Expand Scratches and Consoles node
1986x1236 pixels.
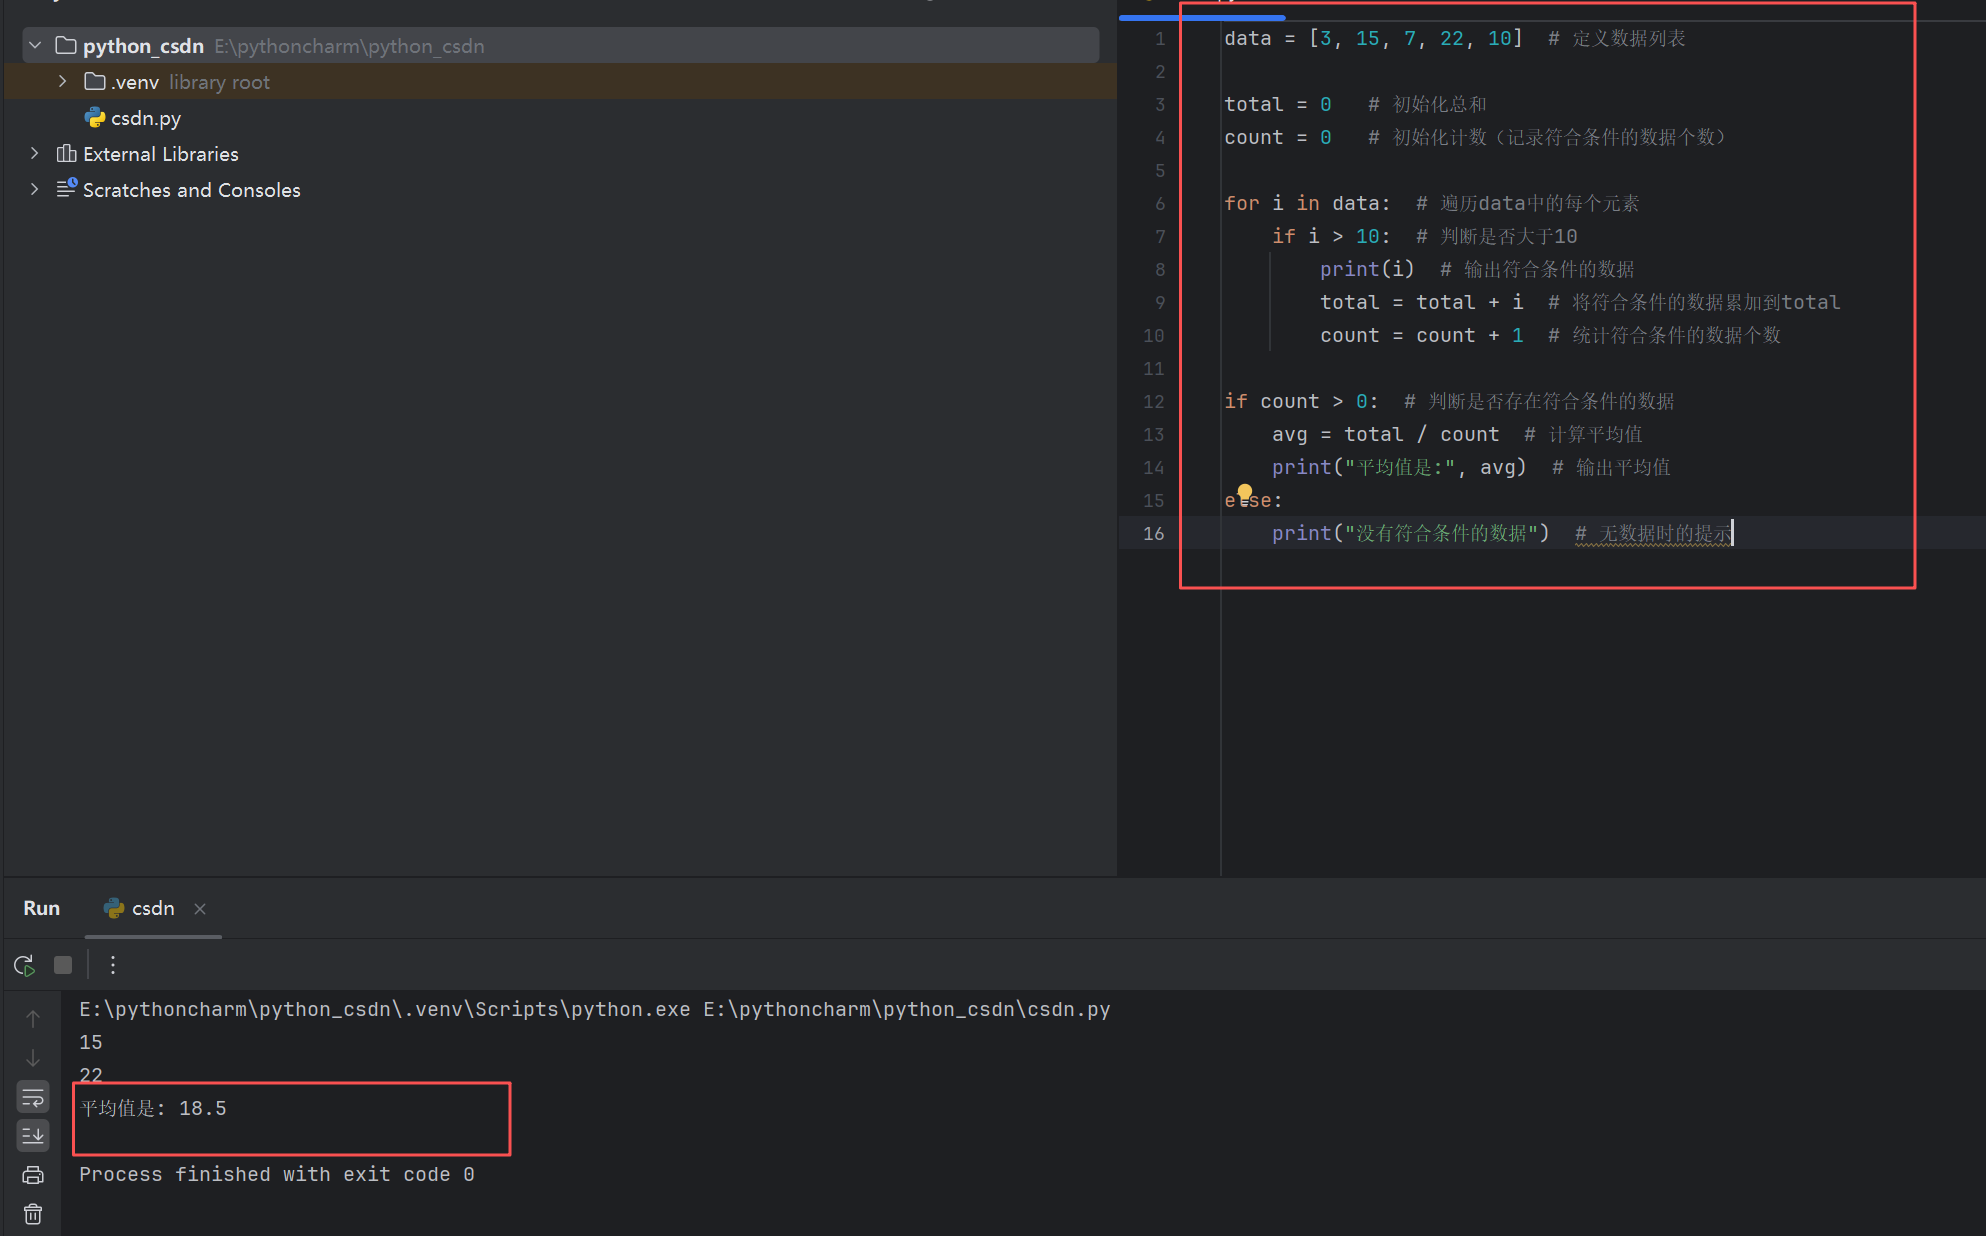[35, 190]
